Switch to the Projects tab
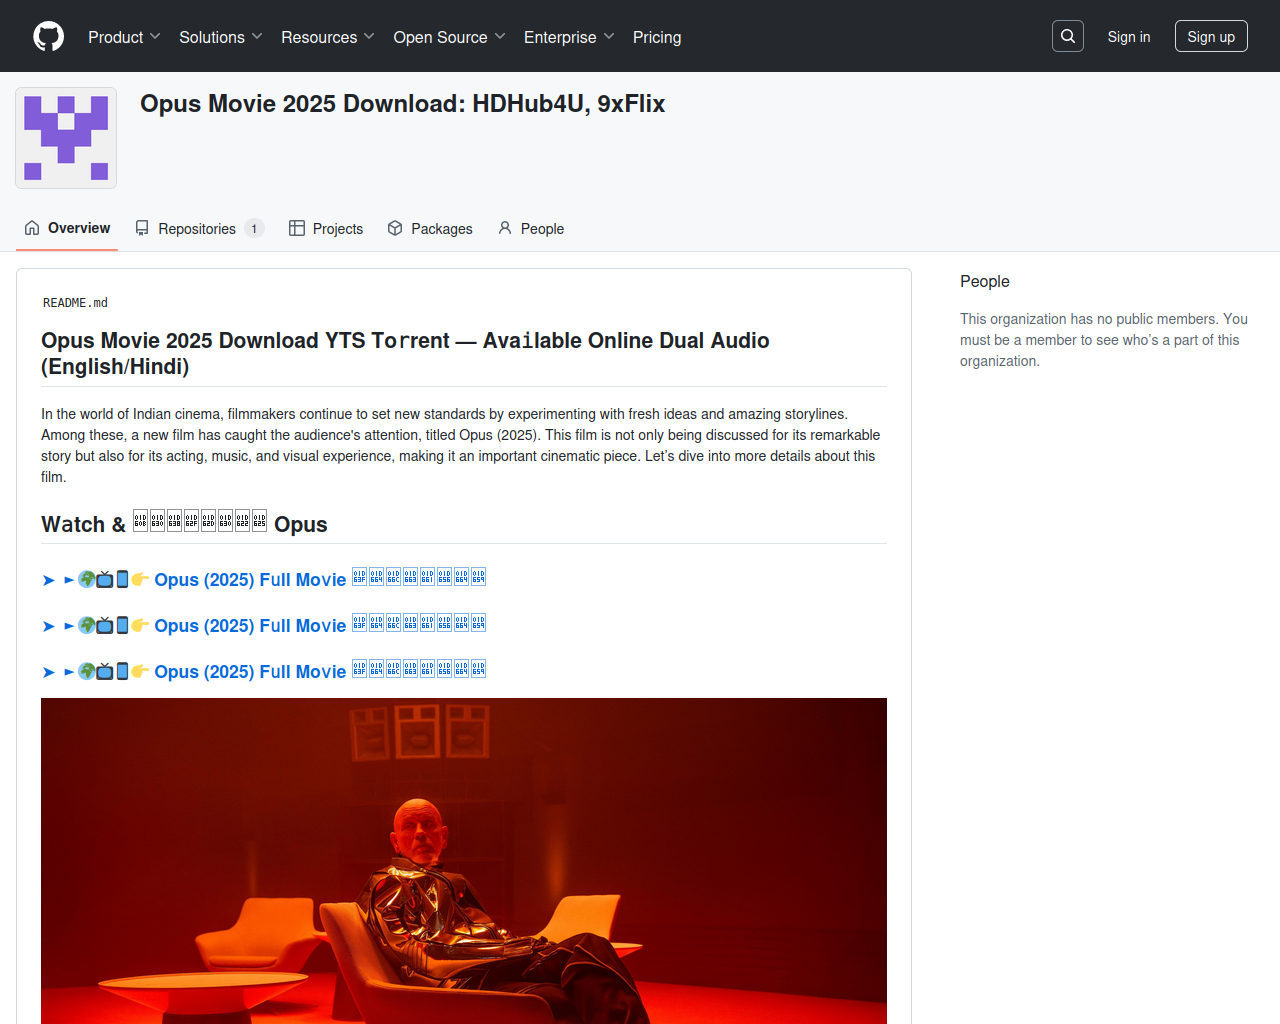Image resolution: width=1280 pixels, height=1024 pixels. [326, 228]
